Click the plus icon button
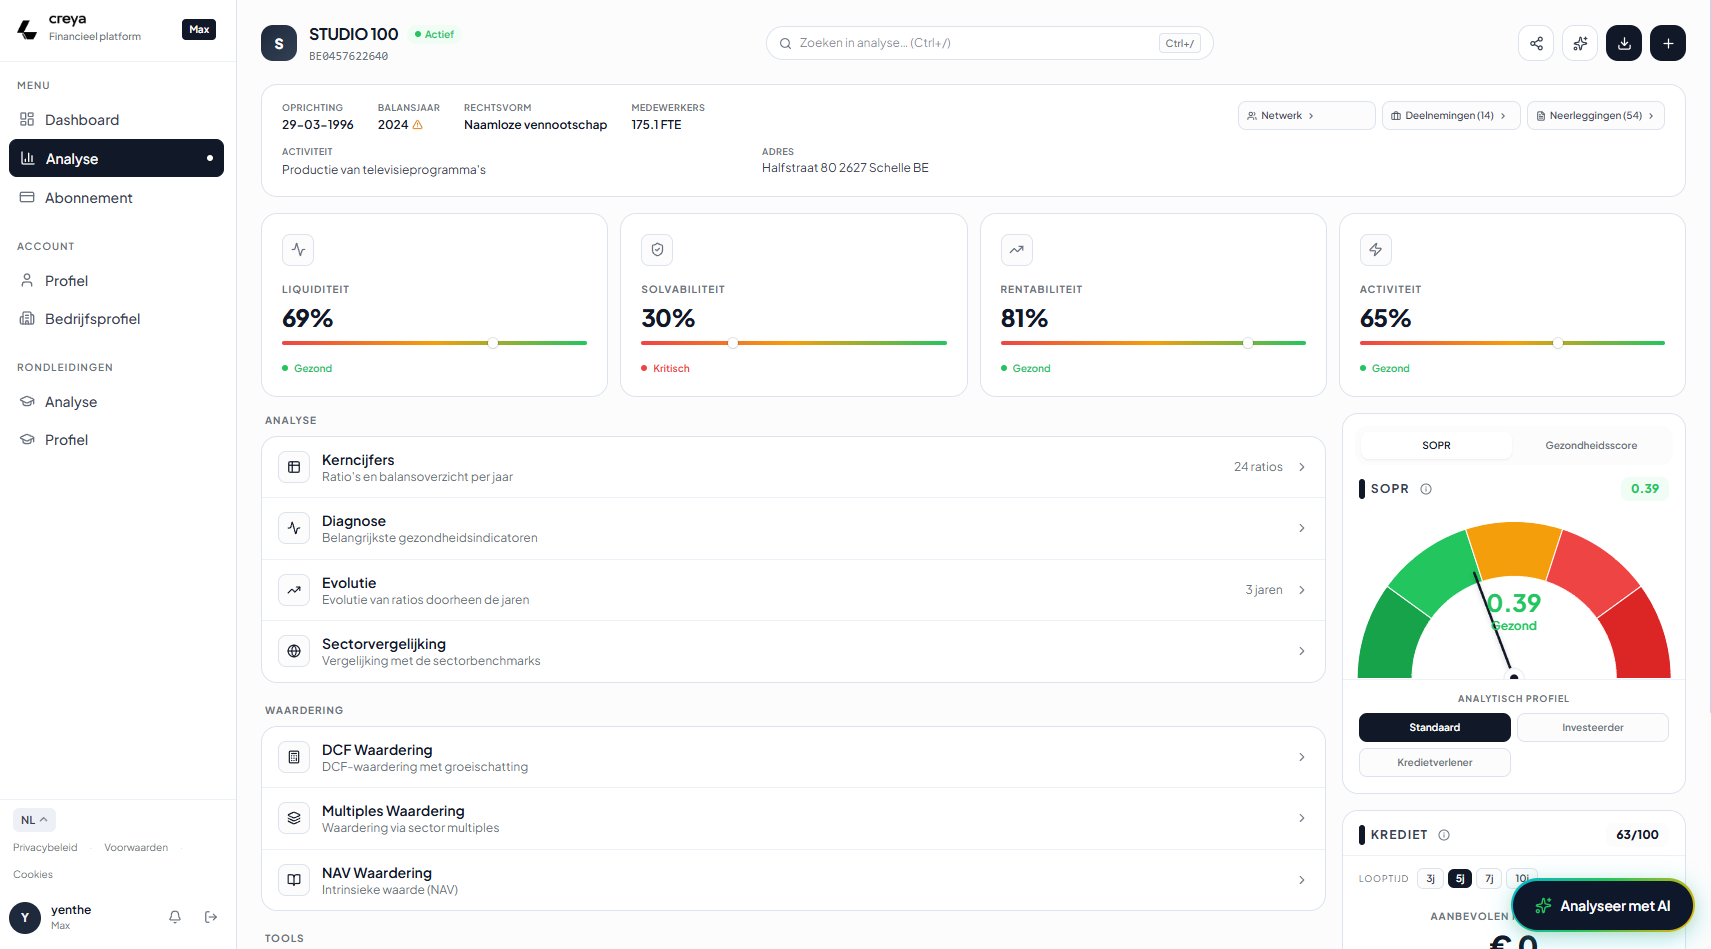1711x949 pixels. 1668,43
